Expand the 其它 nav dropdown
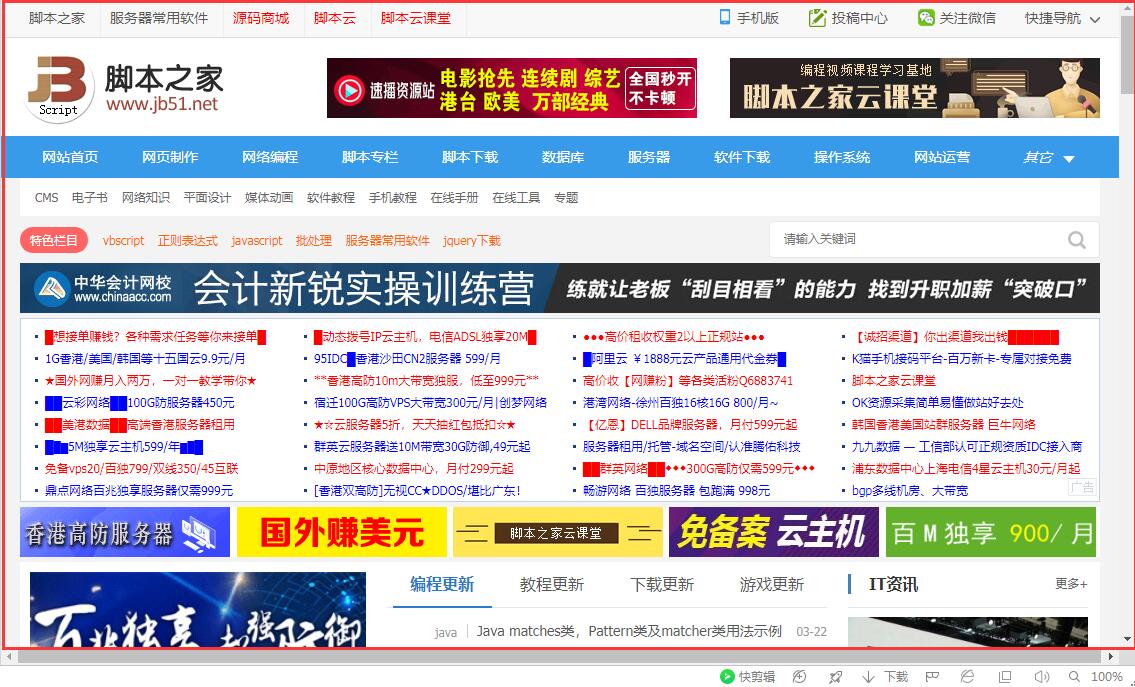The height and width of the screenshot is (687, 1135). click(x=1048, y=157)
